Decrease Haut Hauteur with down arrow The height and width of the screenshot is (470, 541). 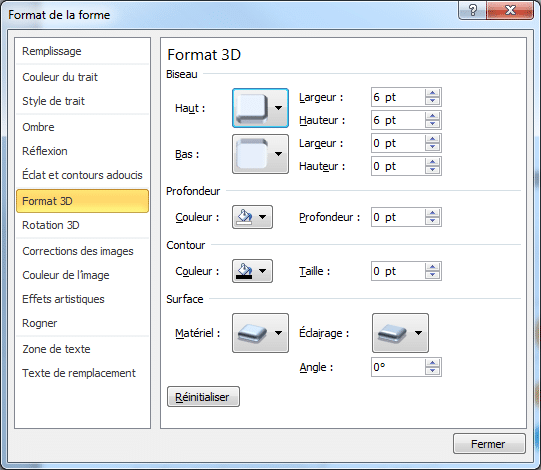pos(432,124)
